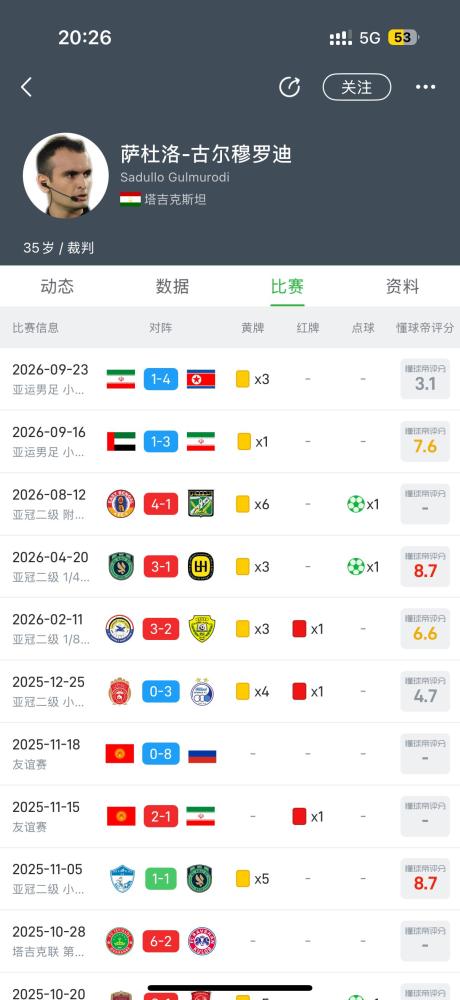Tap the Russia flag in the 2025-11-18 match

tap(202, 754)
